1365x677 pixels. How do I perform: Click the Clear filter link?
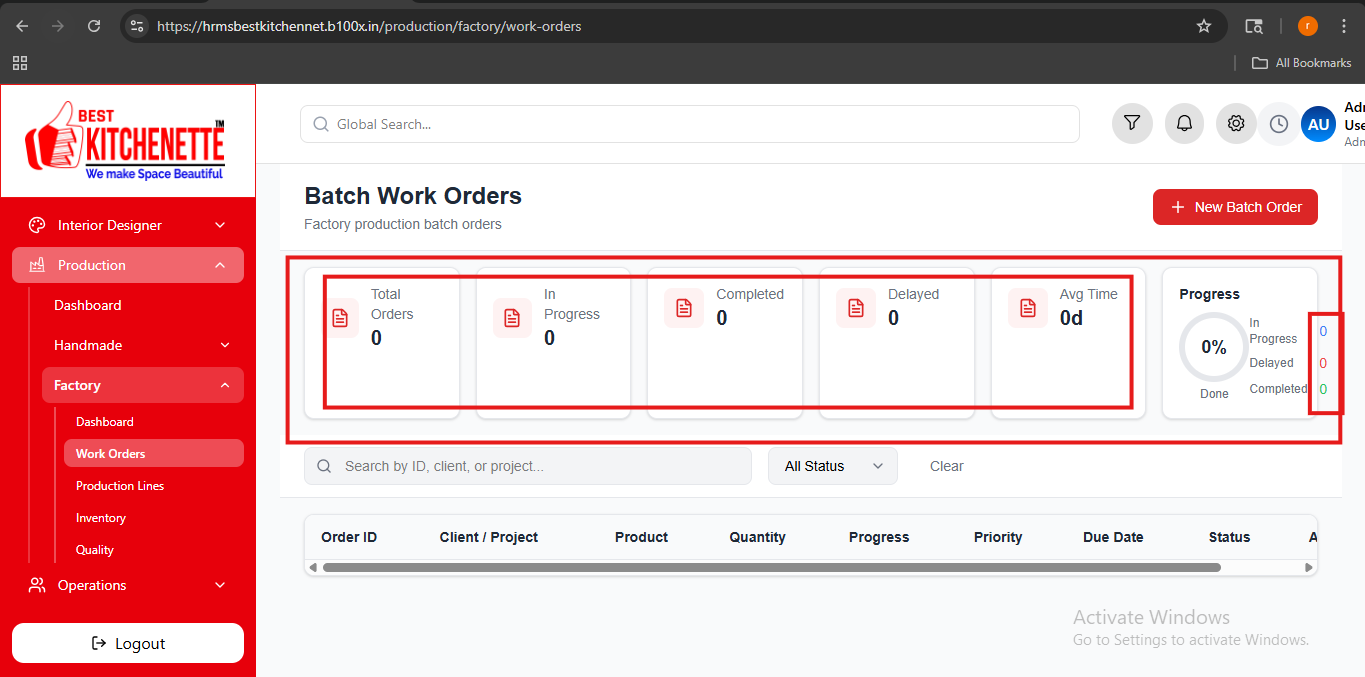point(947,466)
